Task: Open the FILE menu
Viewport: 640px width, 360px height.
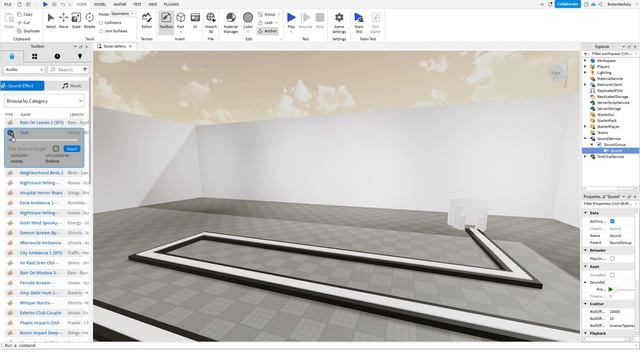Action: point(8,4)
